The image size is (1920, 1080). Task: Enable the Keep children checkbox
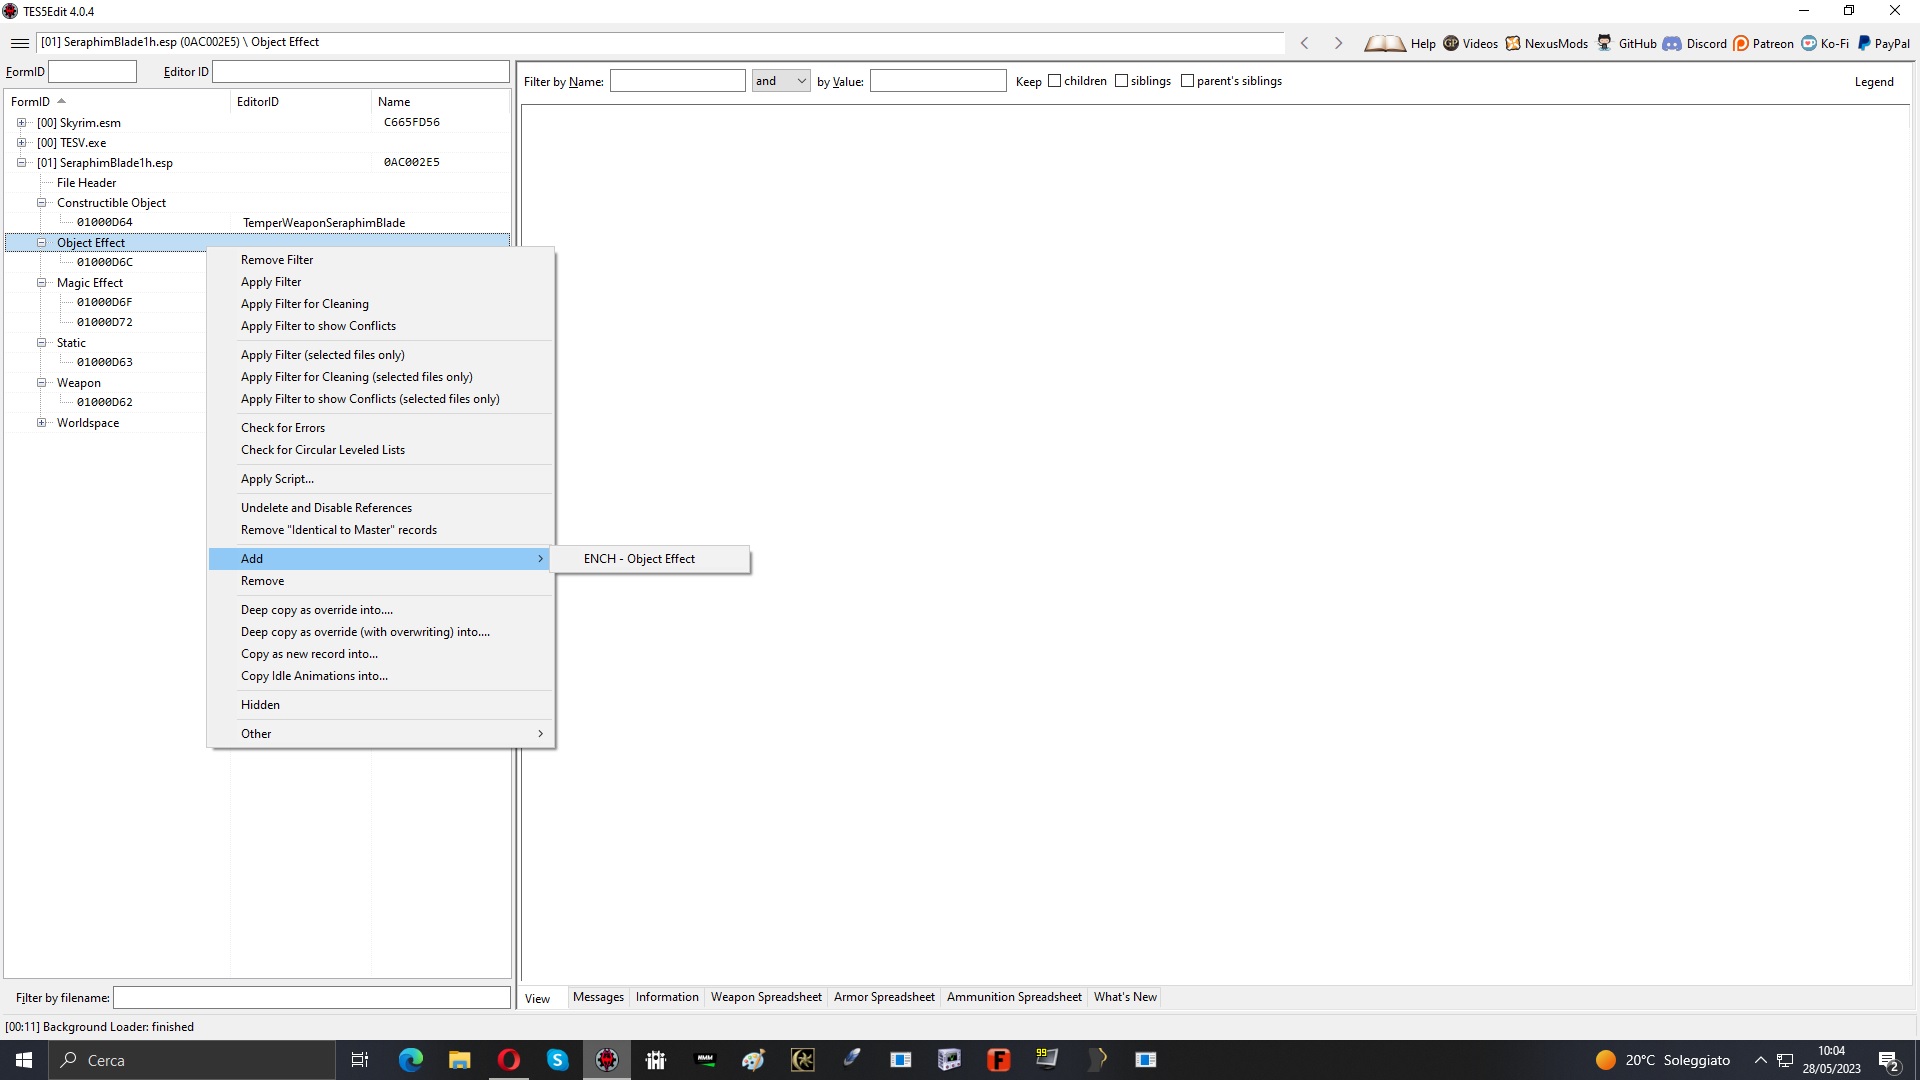coord(1054,81)
